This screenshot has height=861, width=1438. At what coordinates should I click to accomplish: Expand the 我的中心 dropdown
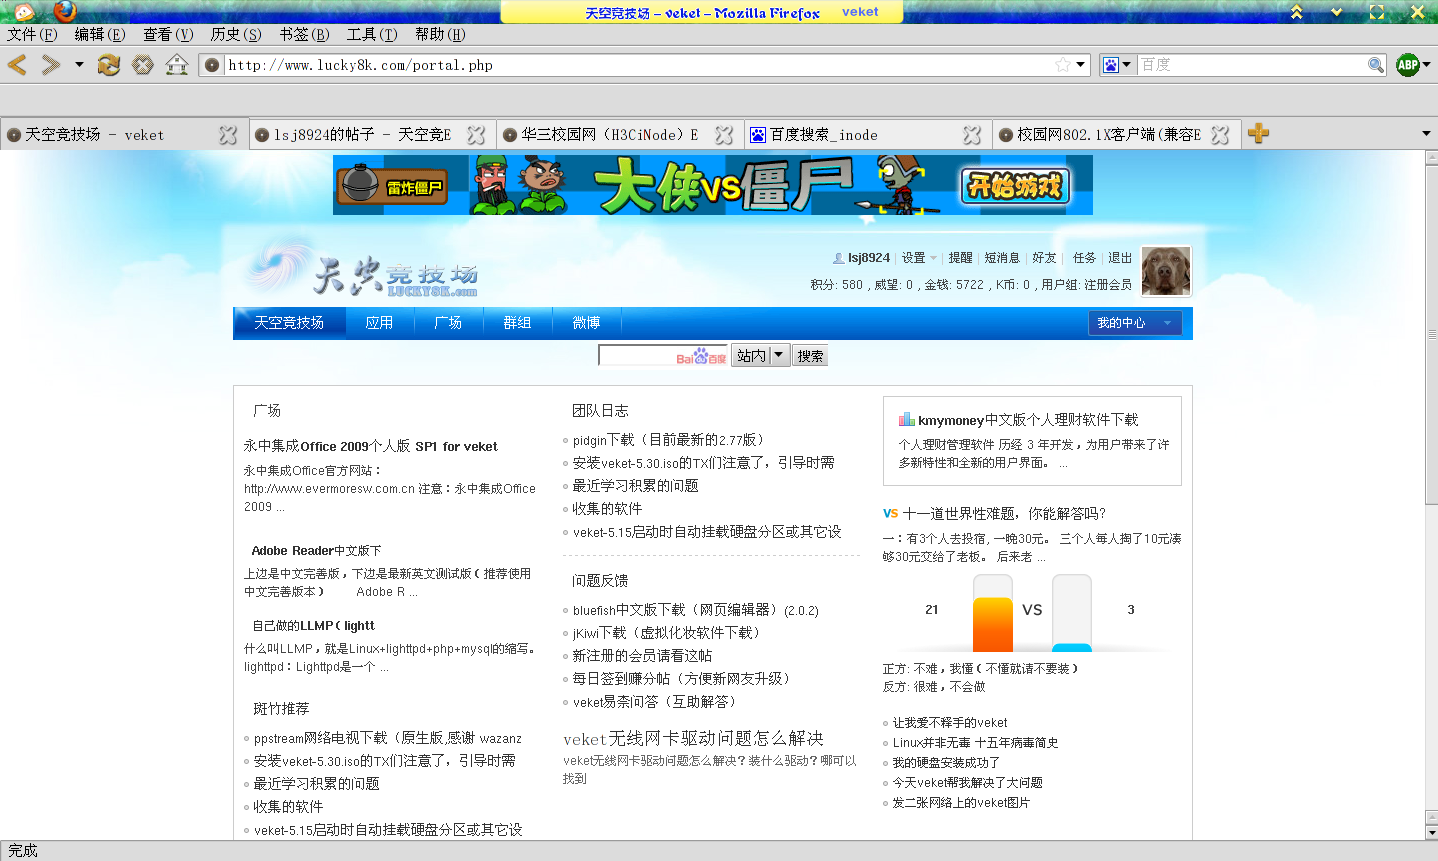[1135, 323]
